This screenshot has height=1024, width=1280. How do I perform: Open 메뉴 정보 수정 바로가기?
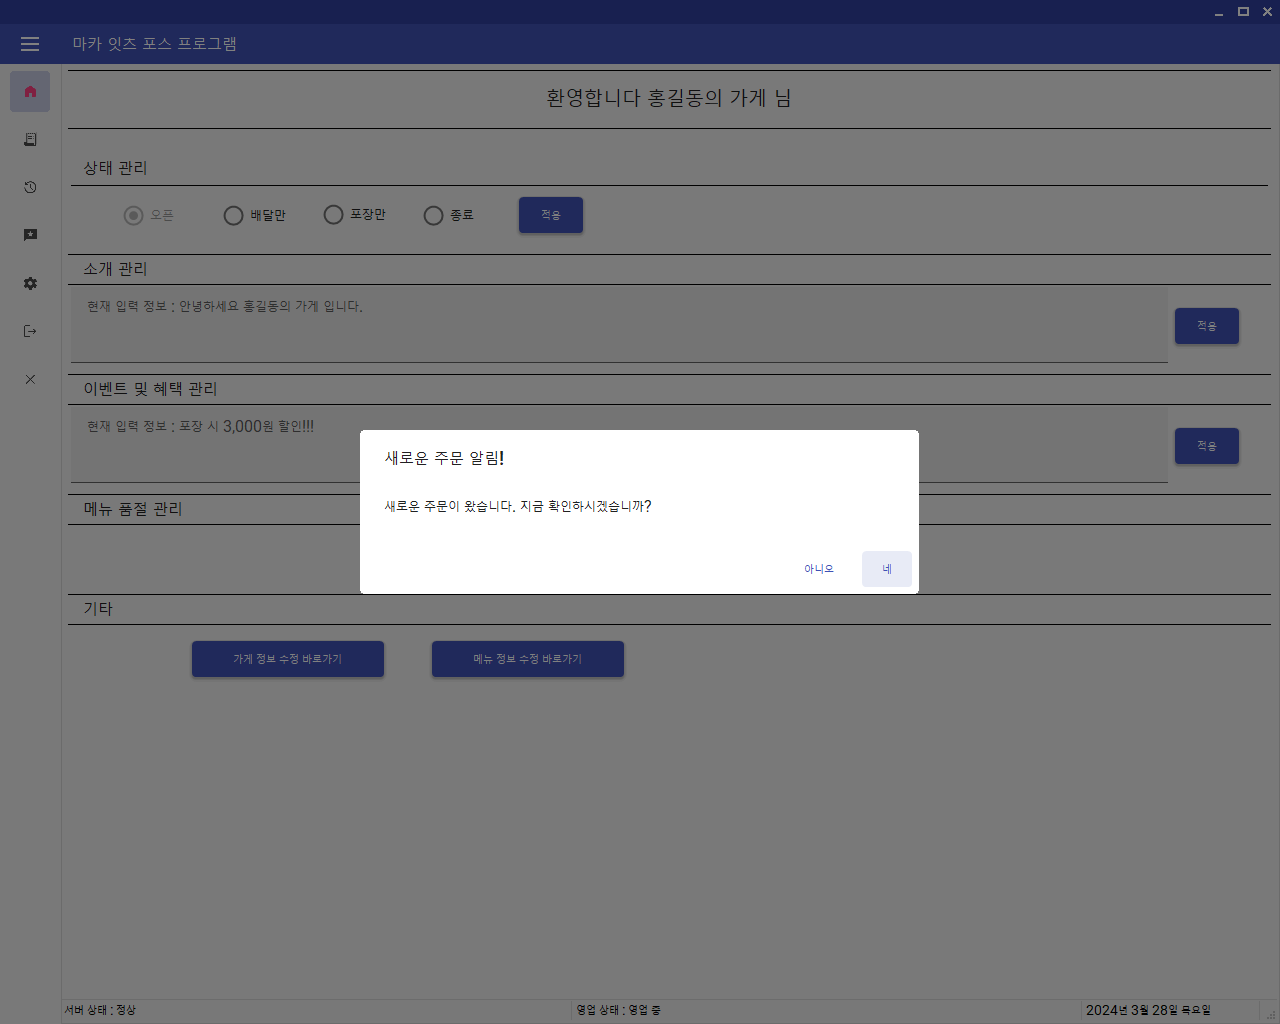pos(528,659)
